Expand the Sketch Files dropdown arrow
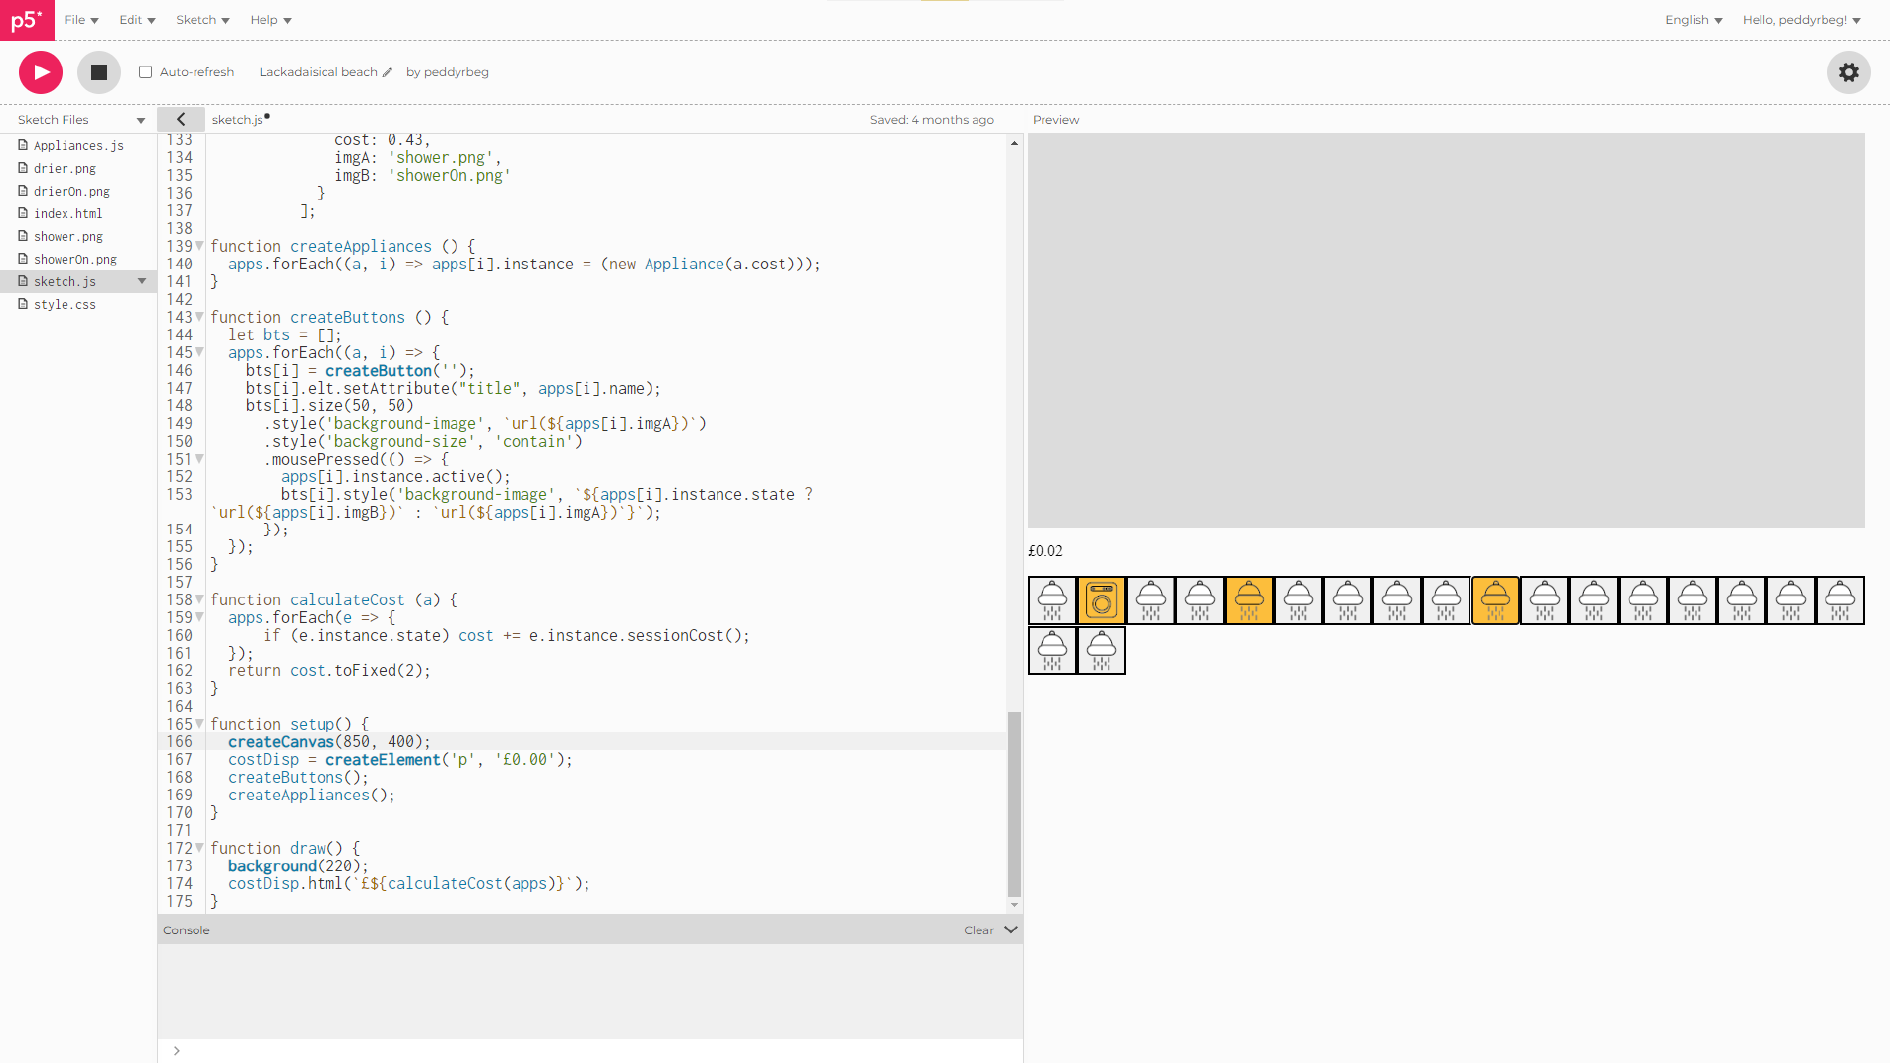 pos(141,120)
